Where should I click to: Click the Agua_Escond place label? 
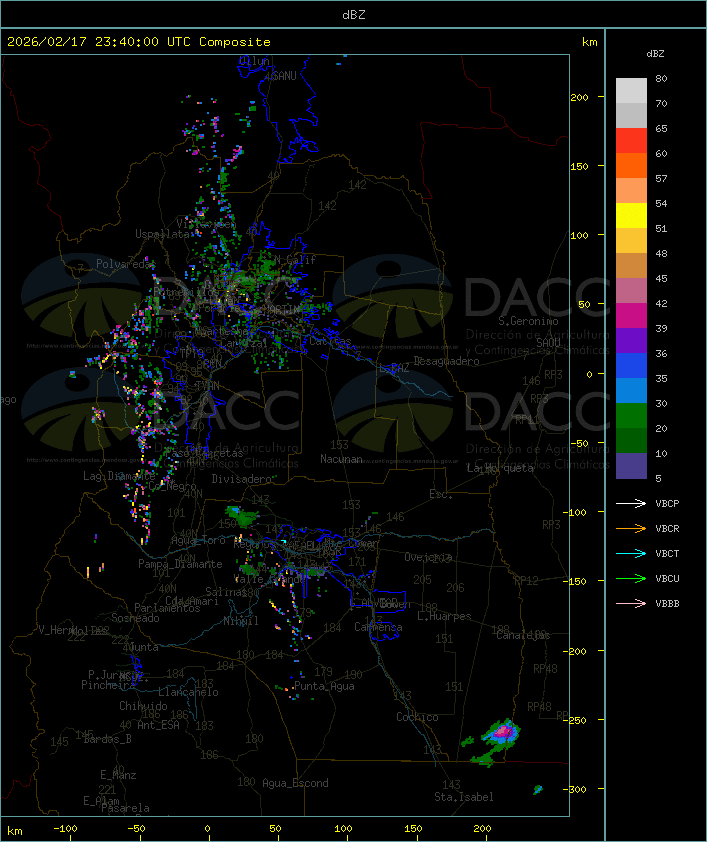(x=295, y=783)
